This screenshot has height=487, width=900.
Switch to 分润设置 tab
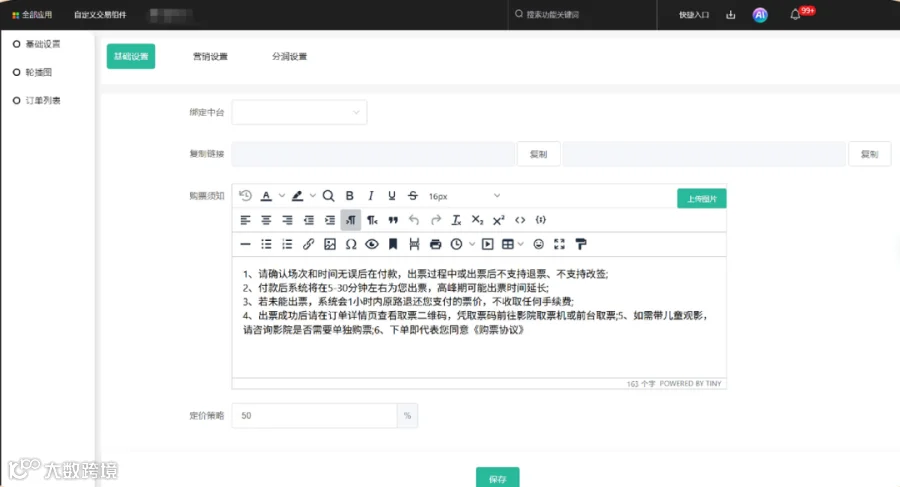pyautogui.click(x=289, y=56)
